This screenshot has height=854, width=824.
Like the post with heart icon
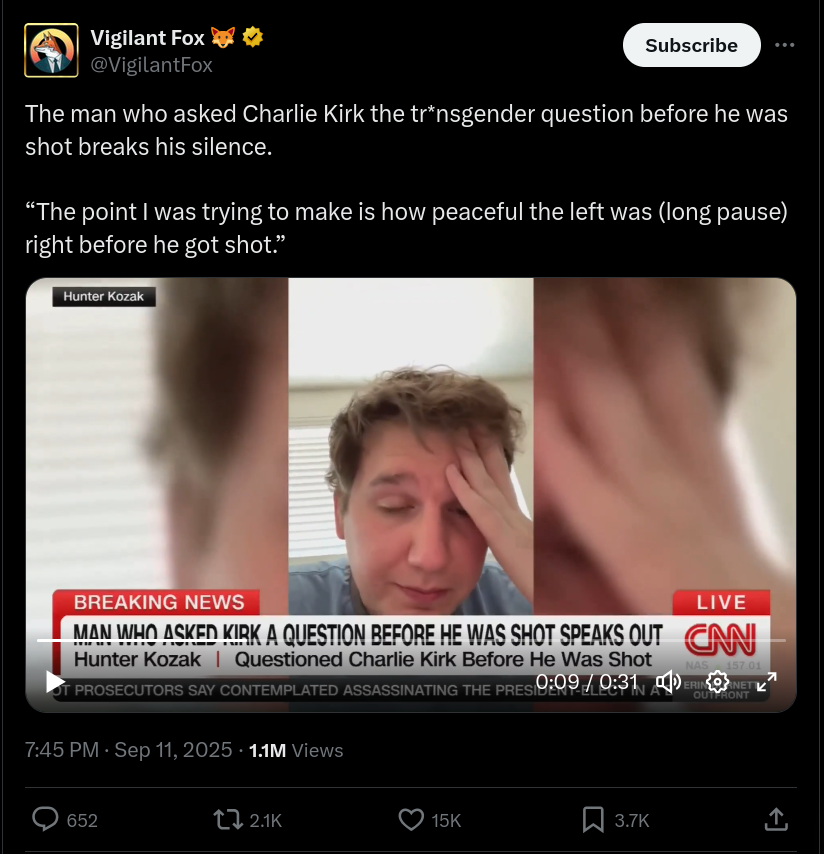pyautogui.click(x=411, y=820)
